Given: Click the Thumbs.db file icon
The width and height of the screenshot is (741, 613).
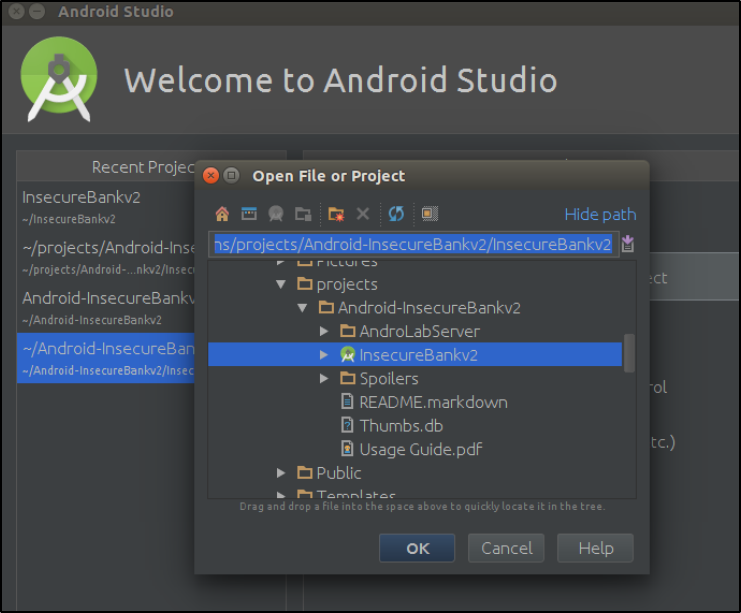Looking at the screenshot, I should pos(347,425).
